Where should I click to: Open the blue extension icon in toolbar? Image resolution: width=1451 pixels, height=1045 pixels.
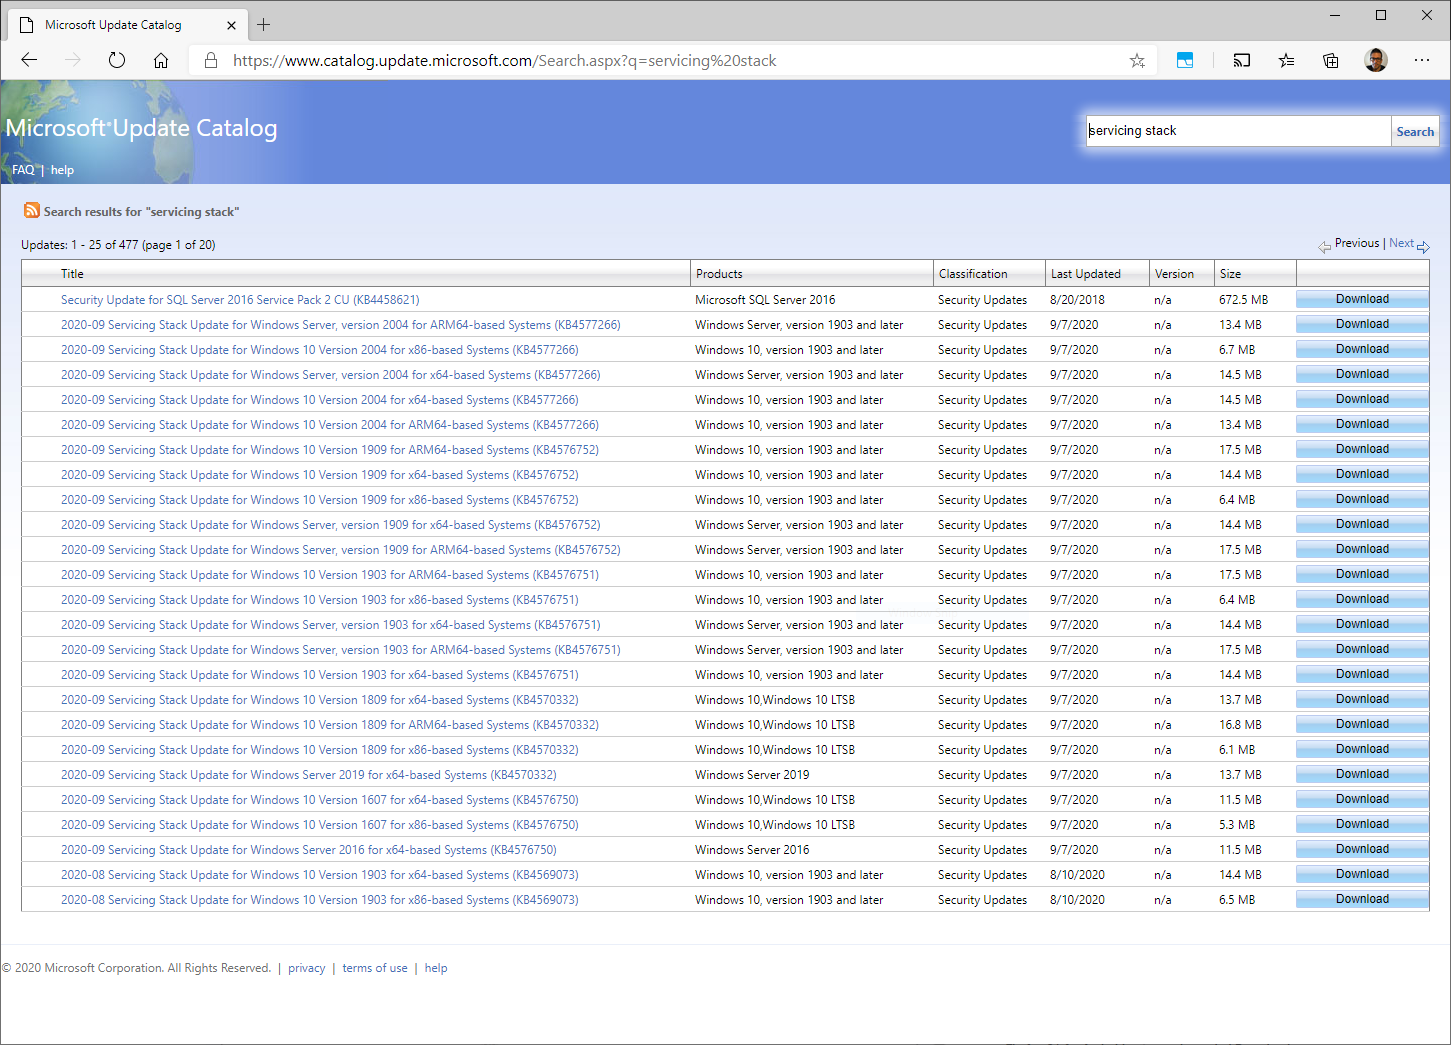[x=1185, y=60]
